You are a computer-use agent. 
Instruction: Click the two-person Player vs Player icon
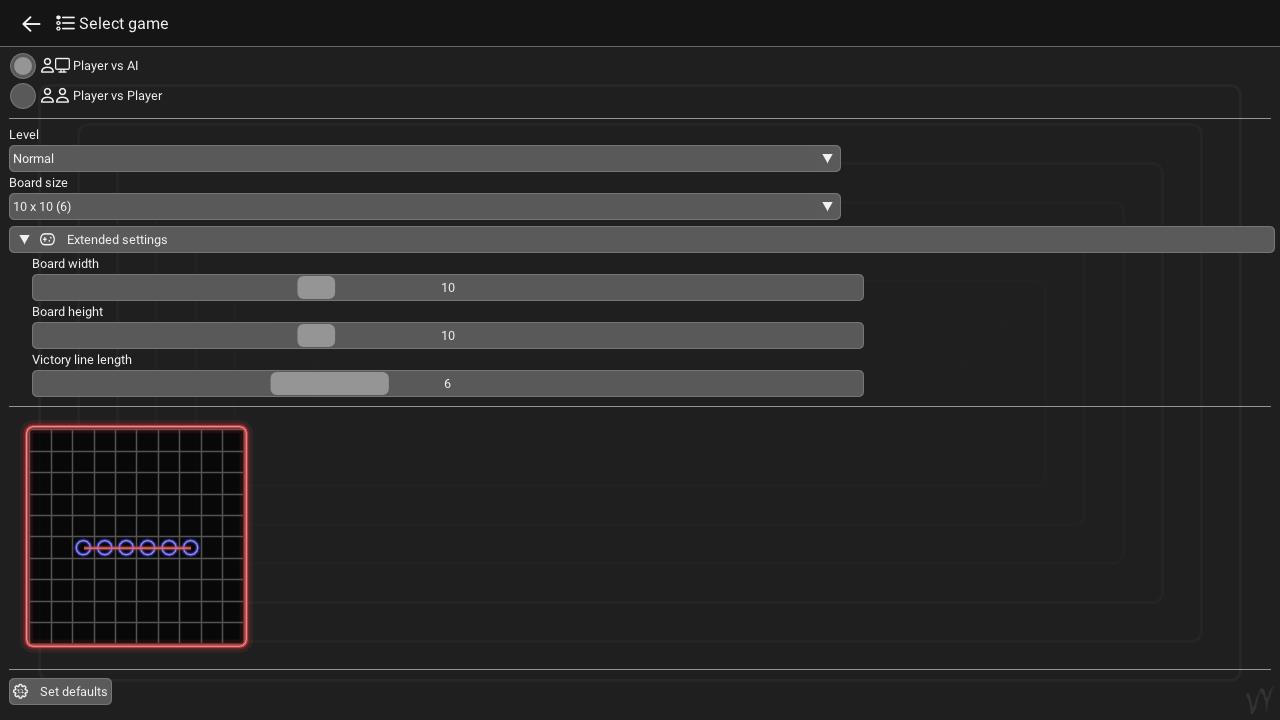point(55,95)
